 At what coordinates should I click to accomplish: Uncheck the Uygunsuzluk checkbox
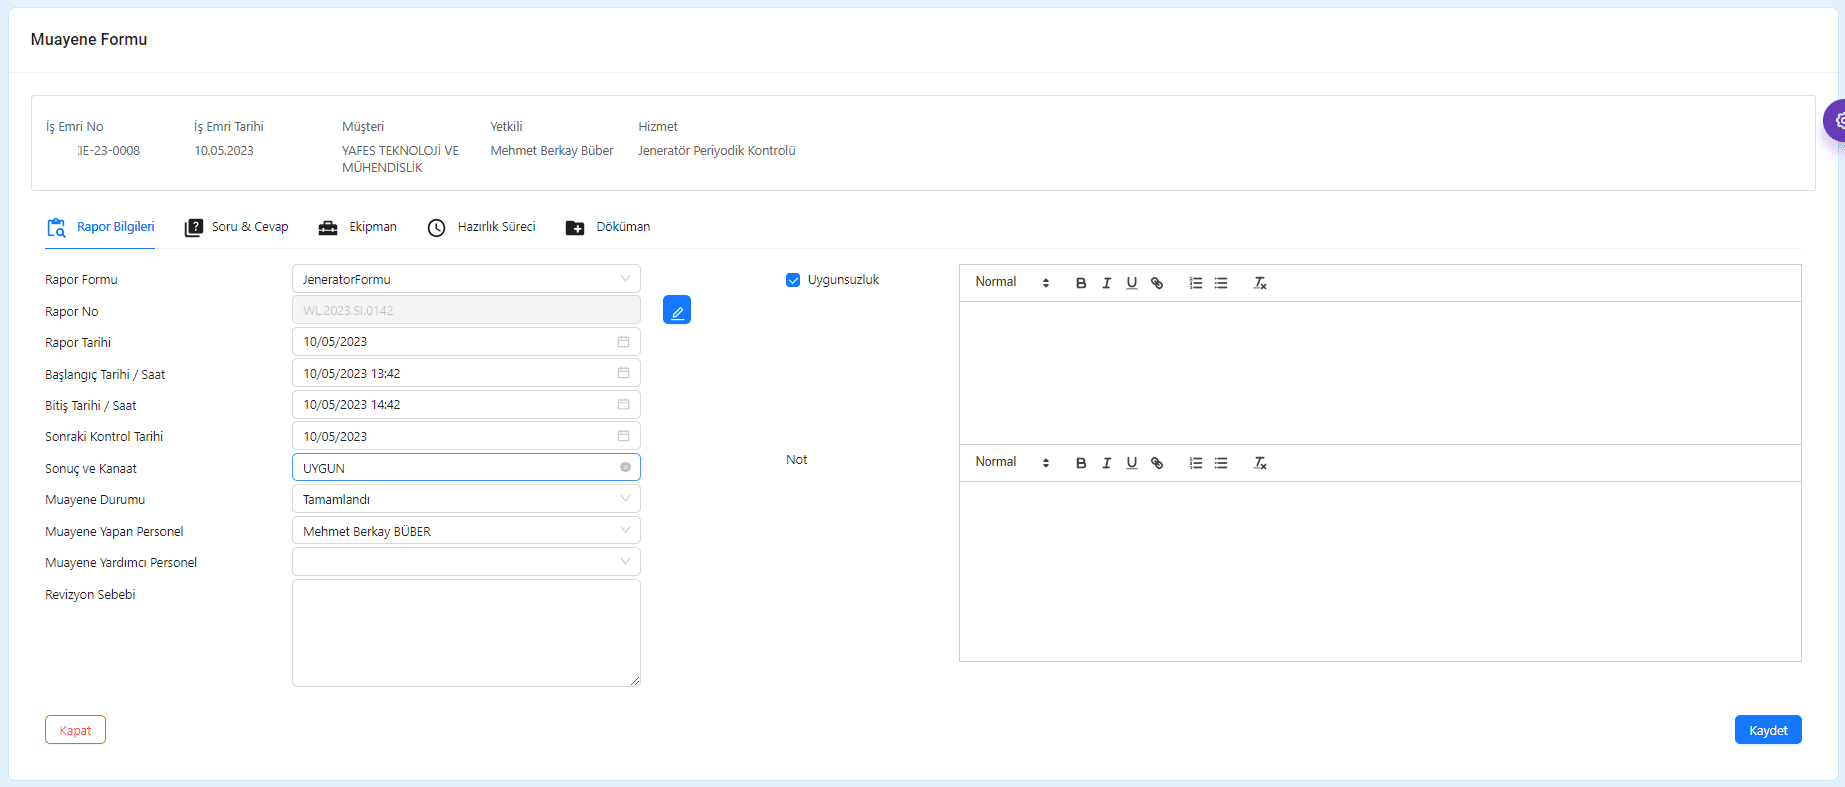coord(793,280)
